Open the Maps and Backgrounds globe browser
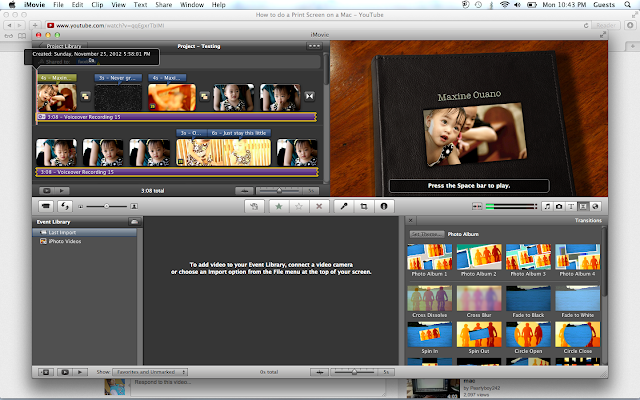Image resolution: width=640 pixels, height=400 pixels. (x=595, y=207)
